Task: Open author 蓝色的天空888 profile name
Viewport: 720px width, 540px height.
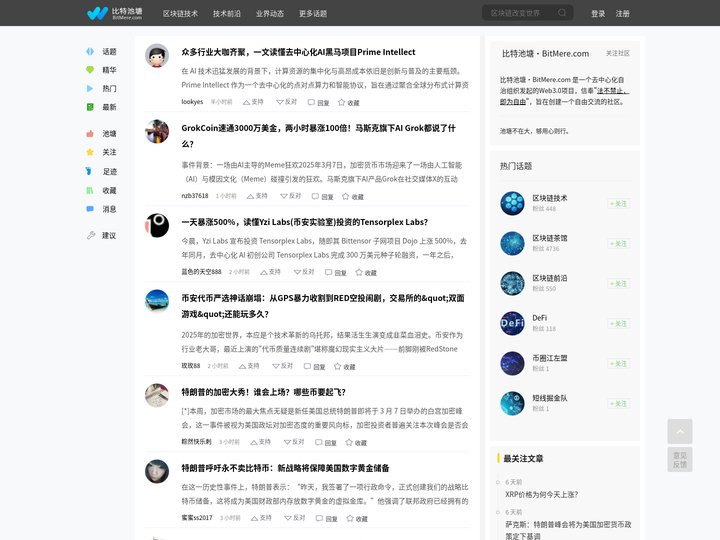Action: click(x=201, y=272)
